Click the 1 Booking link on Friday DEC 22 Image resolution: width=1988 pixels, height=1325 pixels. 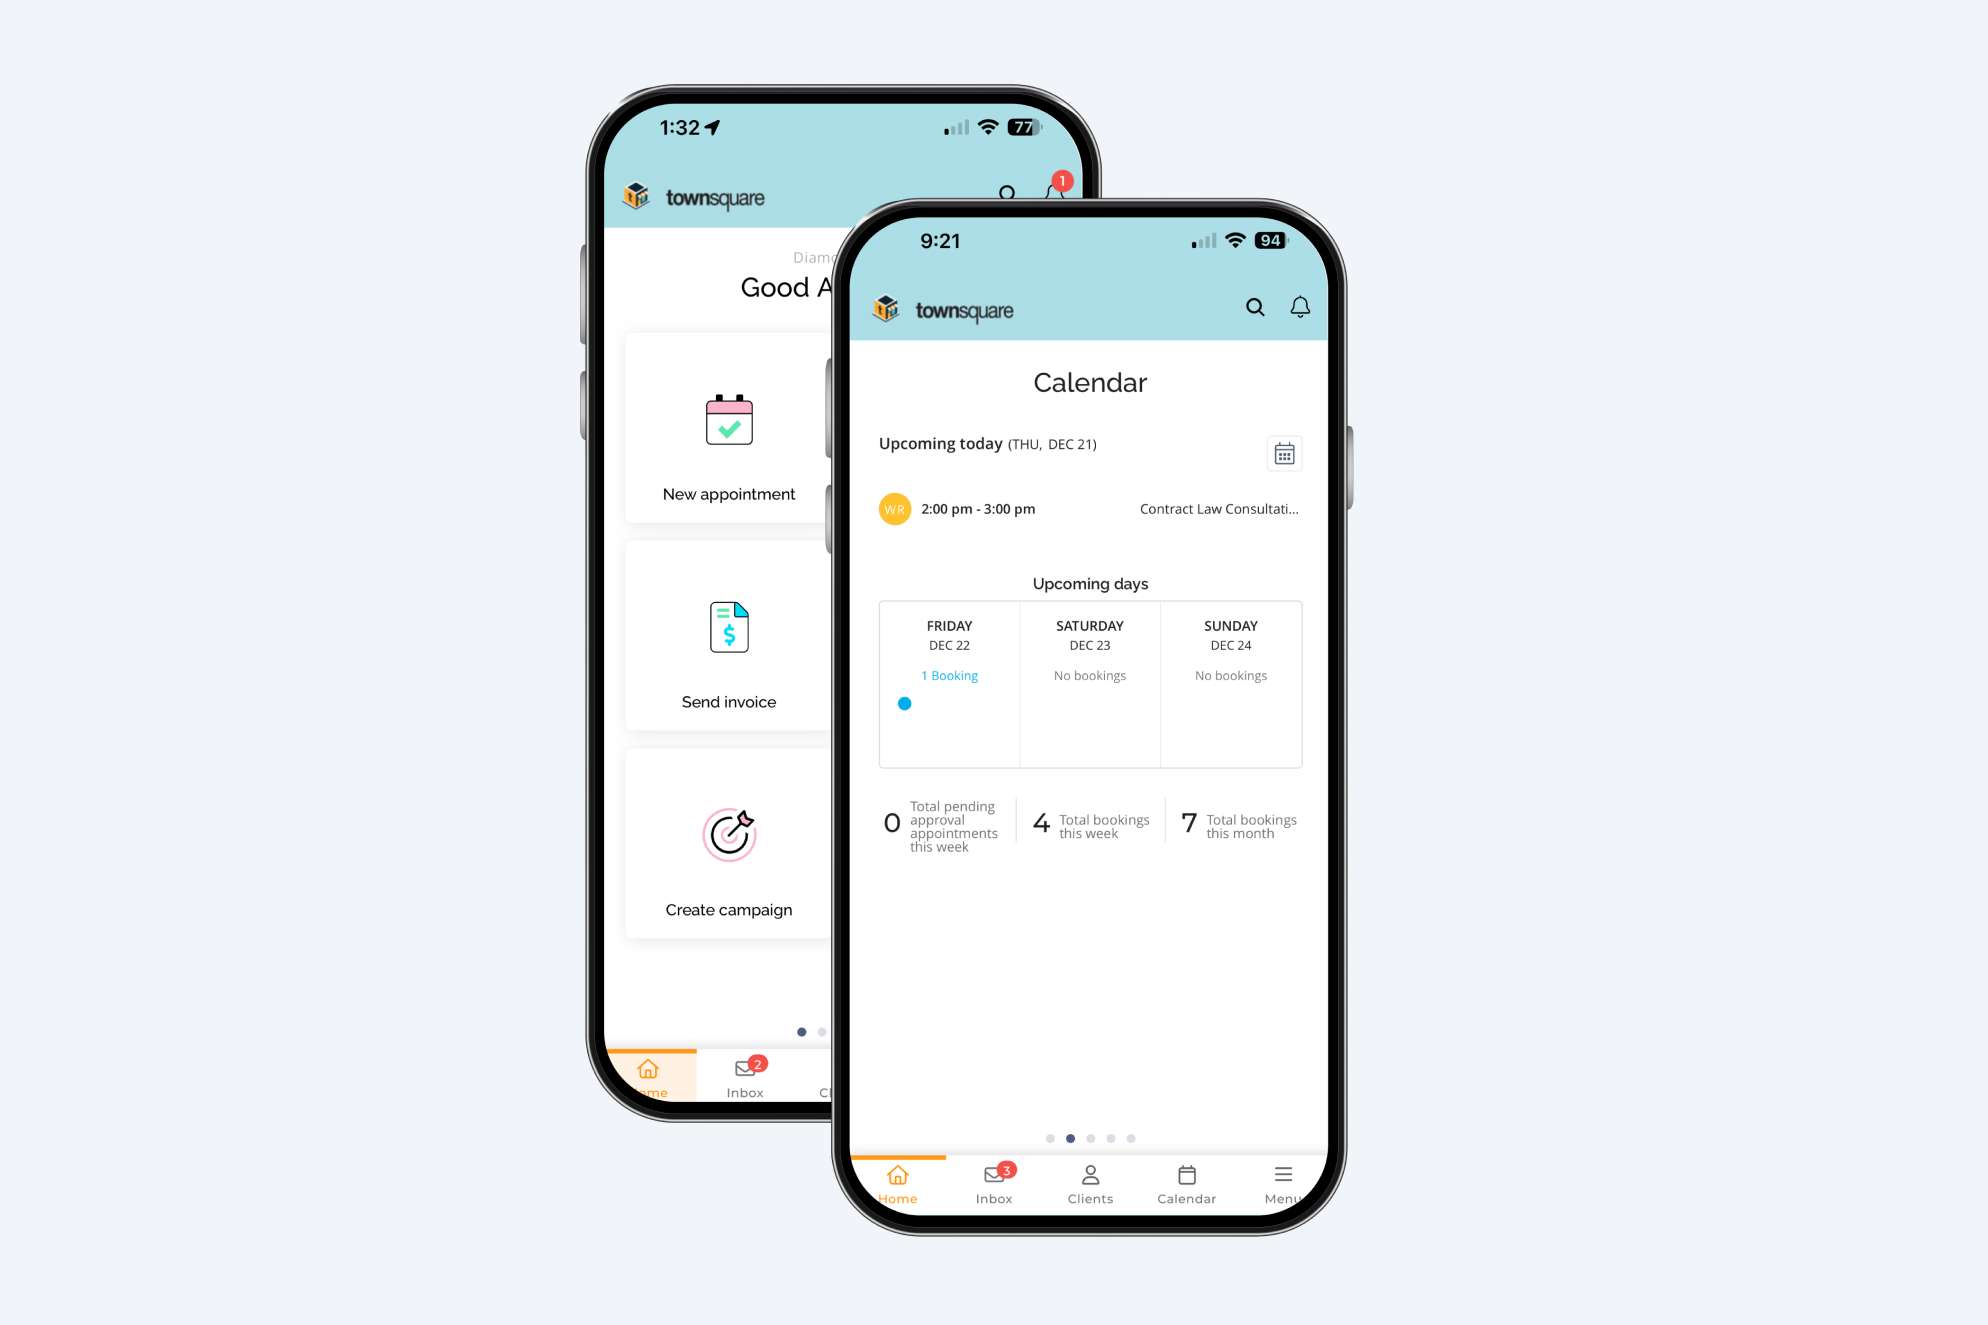(947, 674)
